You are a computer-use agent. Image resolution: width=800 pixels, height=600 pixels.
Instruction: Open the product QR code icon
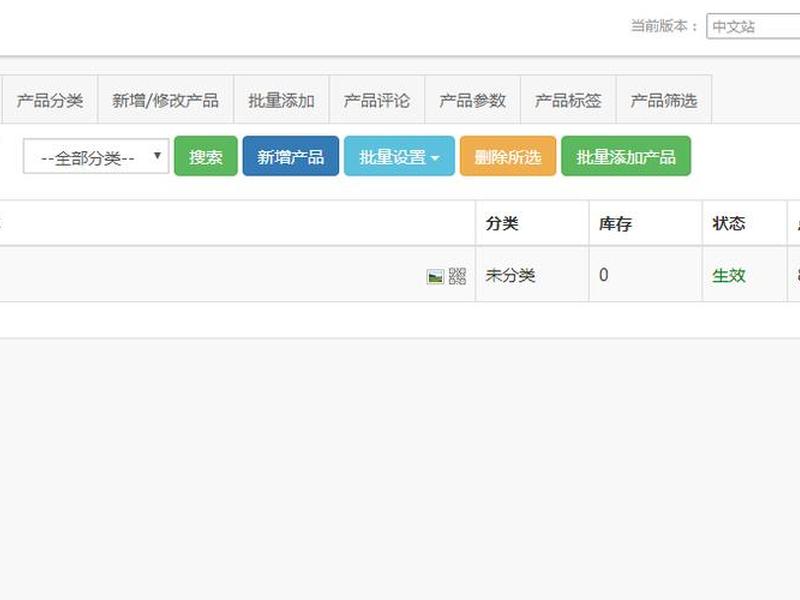click(458, 277)
